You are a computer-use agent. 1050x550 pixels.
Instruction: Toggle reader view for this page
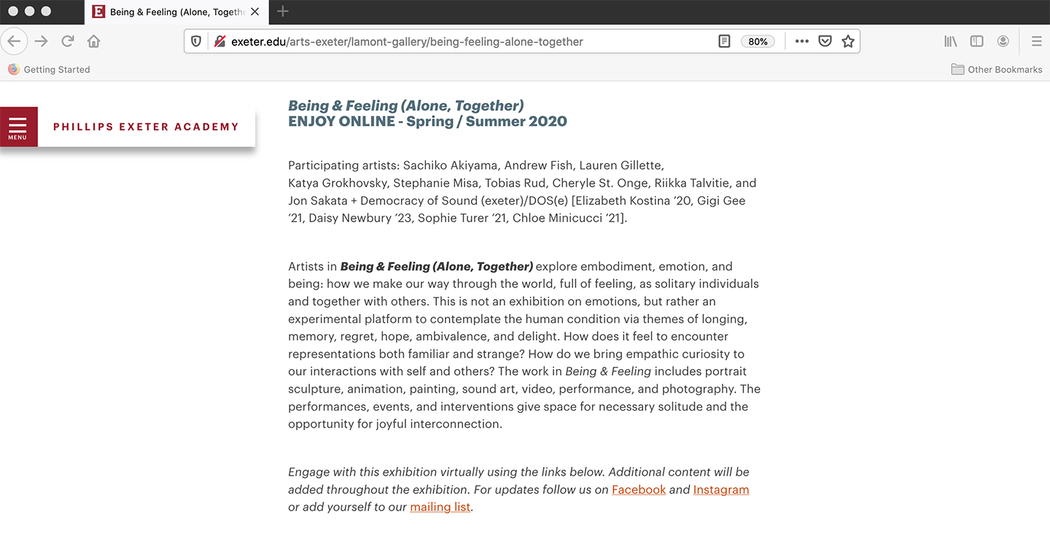coord(724,42)
